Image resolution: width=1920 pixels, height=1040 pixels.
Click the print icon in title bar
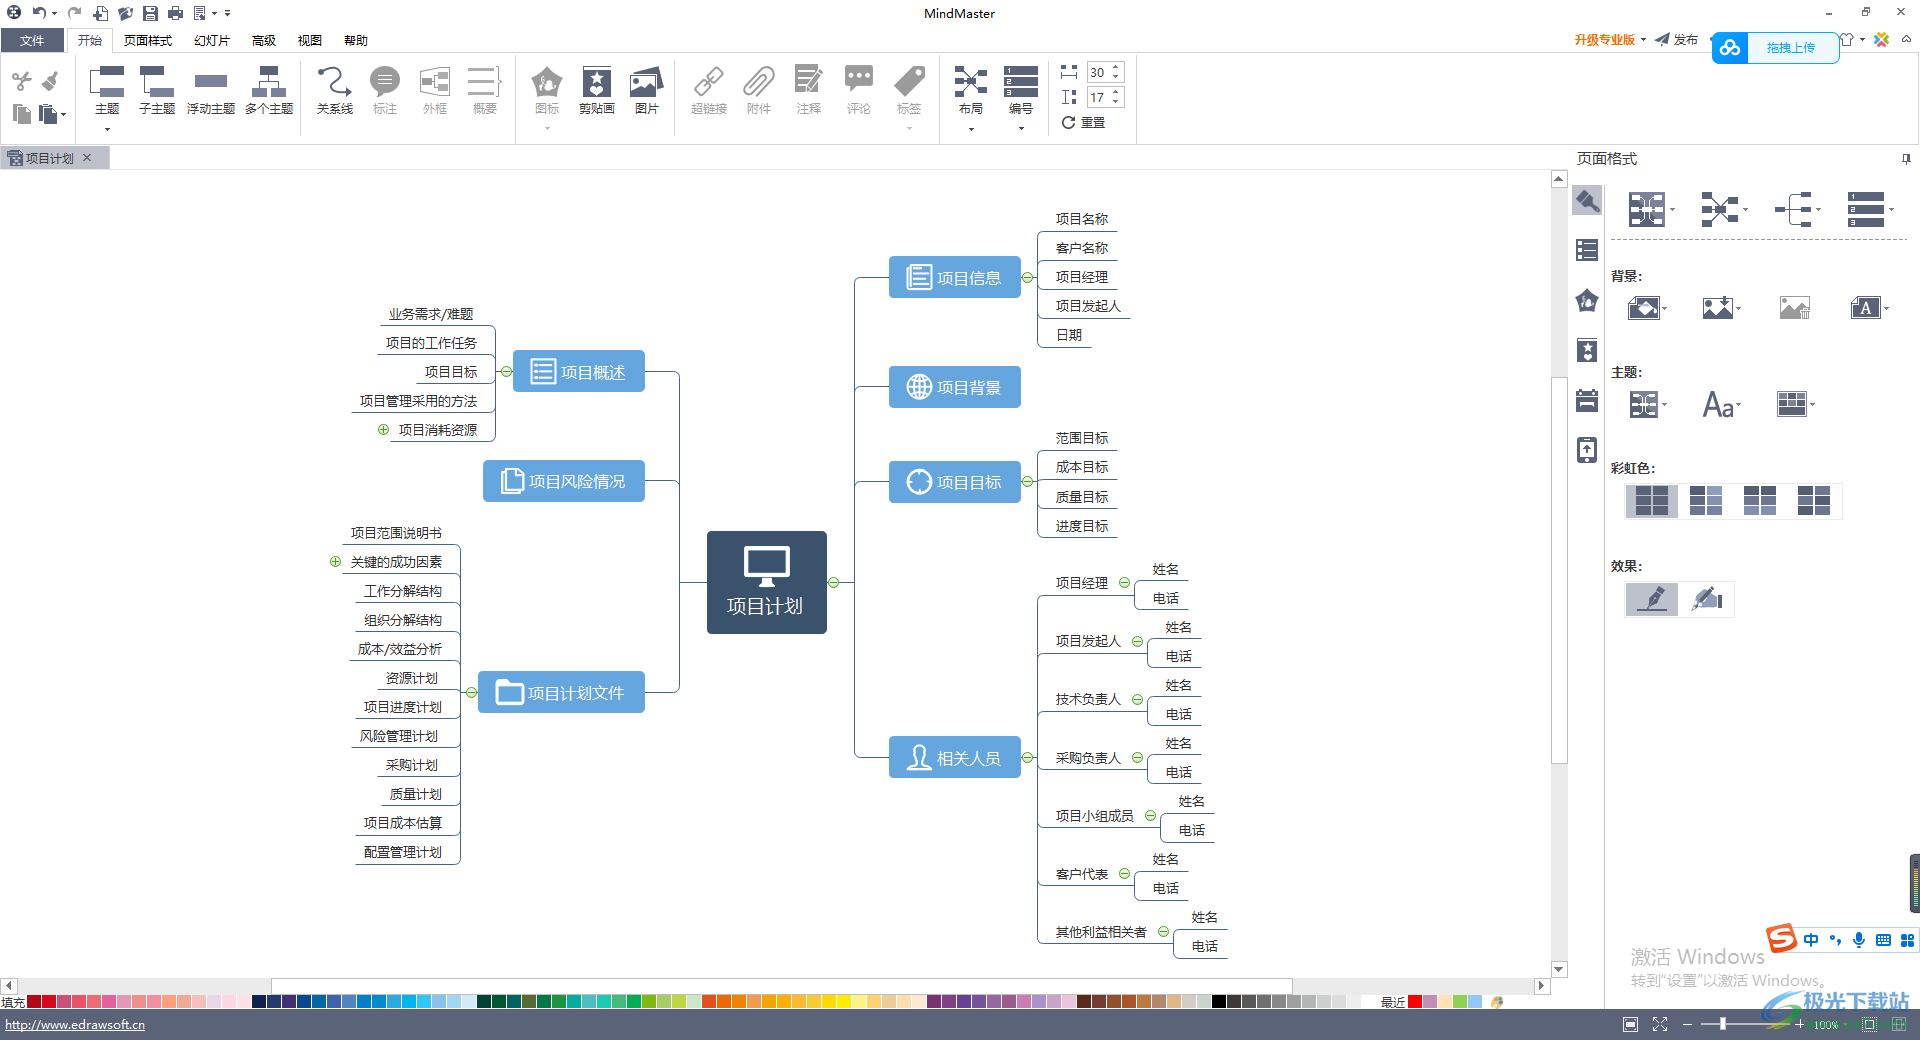point(175,13)
